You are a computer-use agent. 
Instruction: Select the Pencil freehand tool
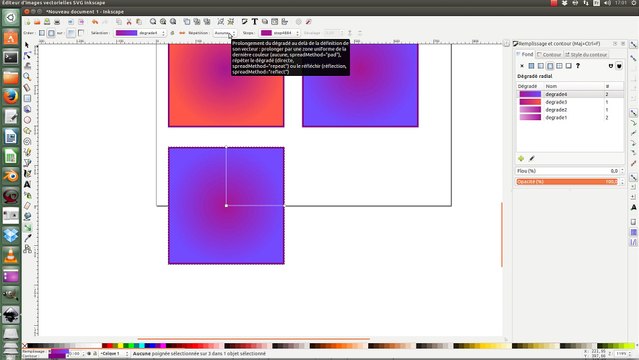[x=27, y=152]
